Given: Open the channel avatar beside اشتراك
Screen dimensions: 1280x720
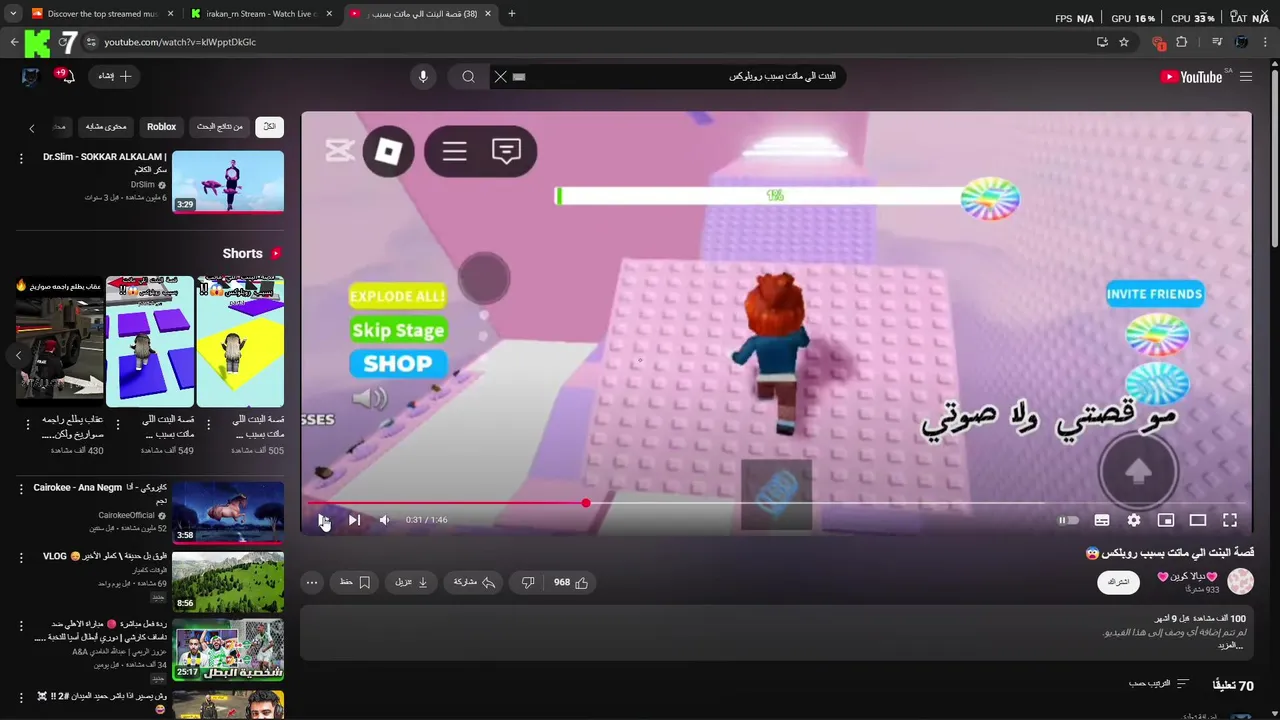Looking at the screenshot, I should tap(1240, 581).
